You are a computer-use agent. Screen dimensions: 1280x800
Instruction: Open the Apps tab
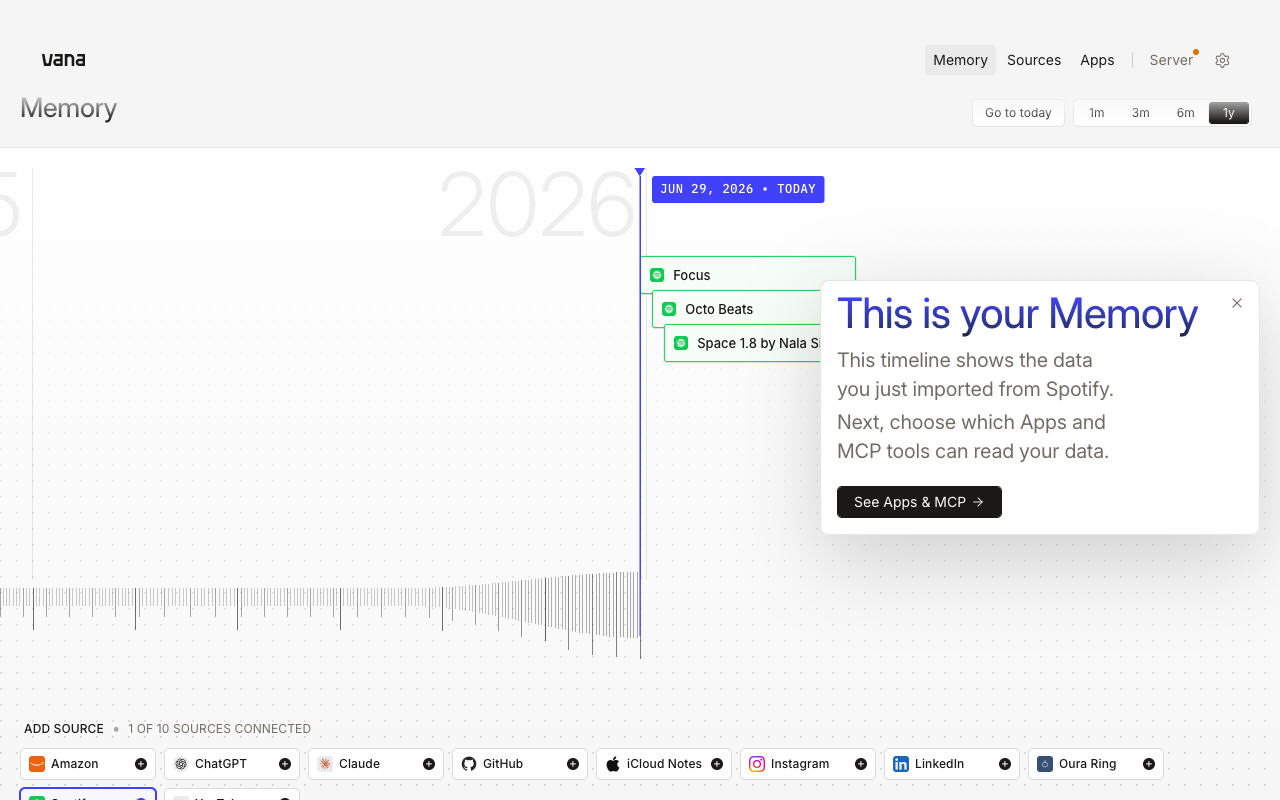tap(1097, 60)
